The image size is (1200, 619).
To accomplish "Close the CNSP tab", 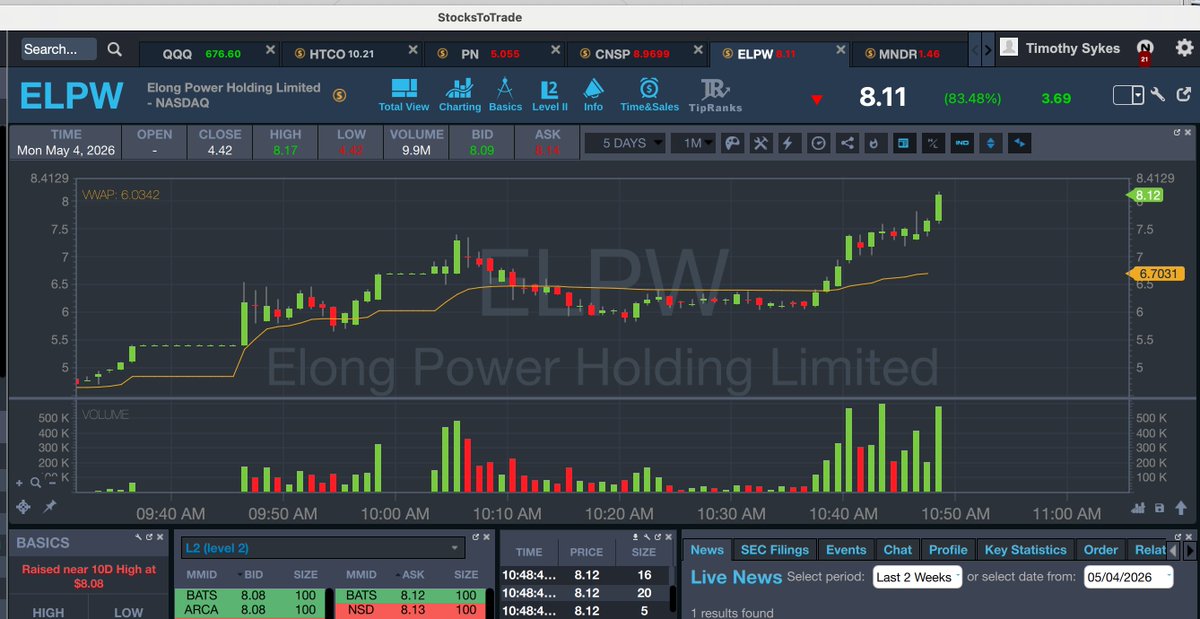I will (x=697, y=49).
